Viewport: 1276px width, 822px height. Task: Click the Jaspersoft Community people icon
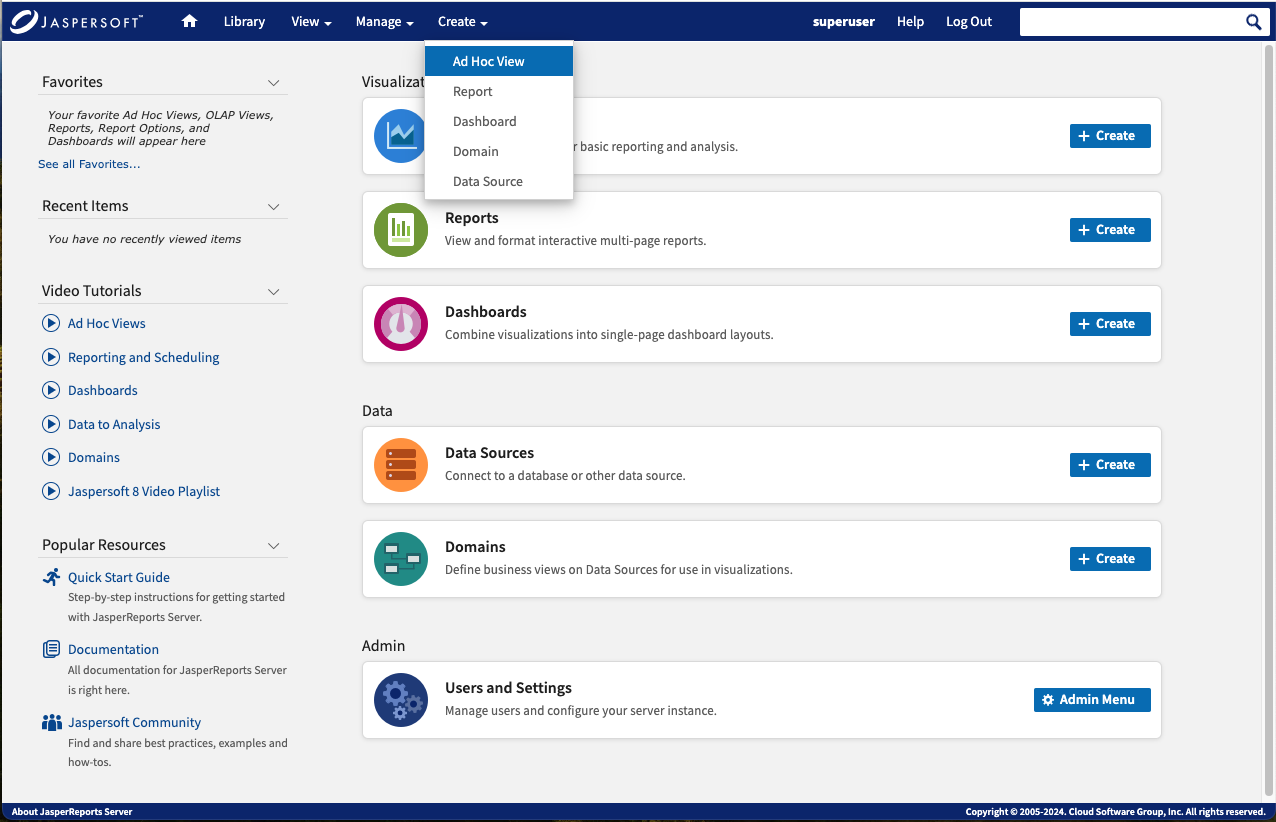51,722
